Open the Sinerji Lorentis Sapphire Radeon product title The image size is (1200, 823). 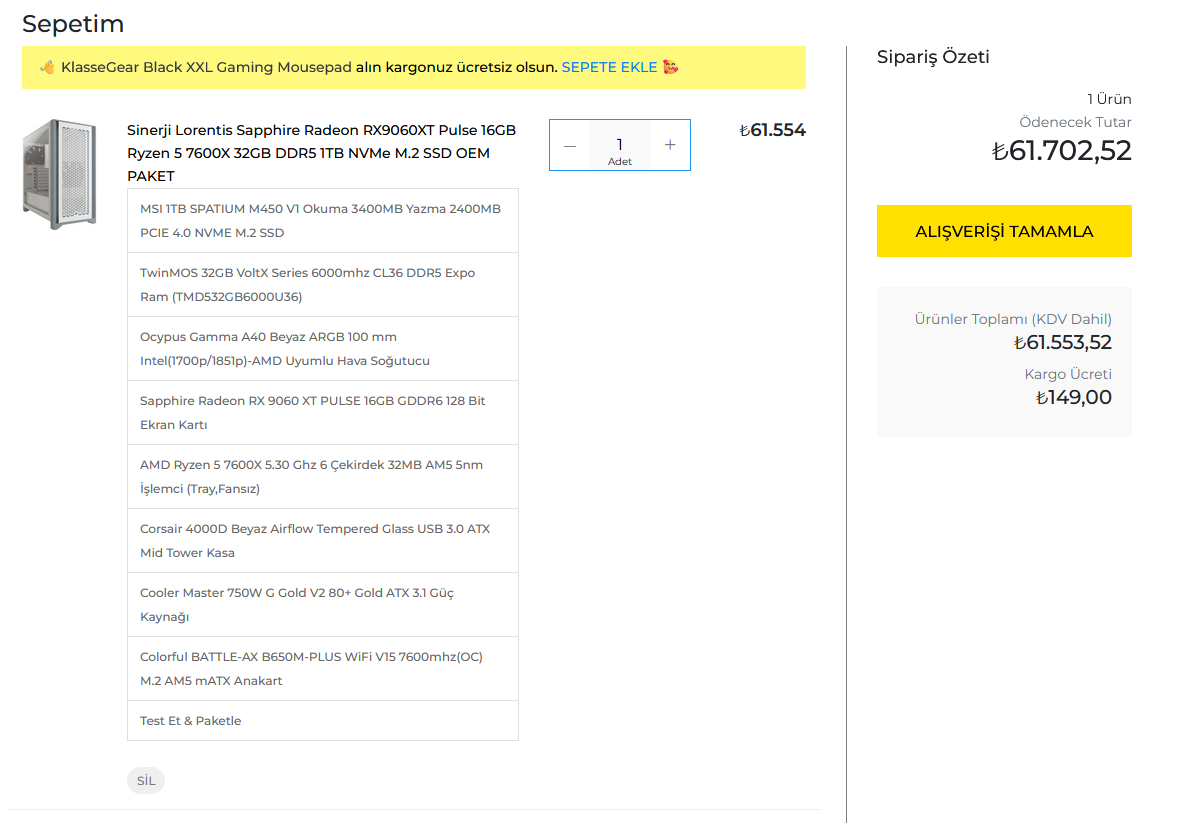322,153
